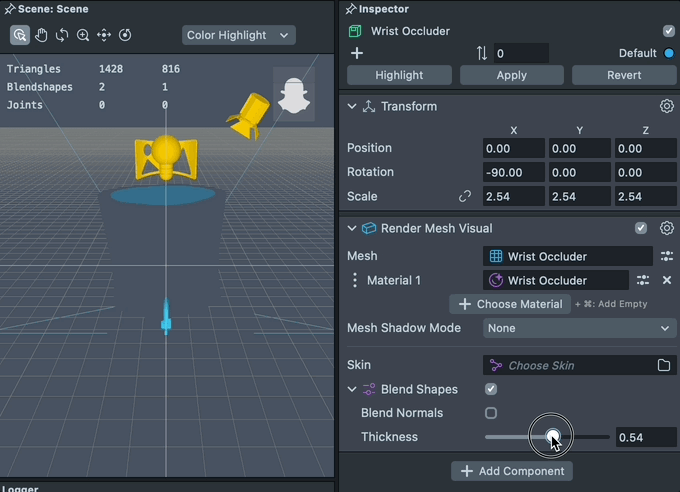
Task: Collapse the Transform section
Action: 352,106
